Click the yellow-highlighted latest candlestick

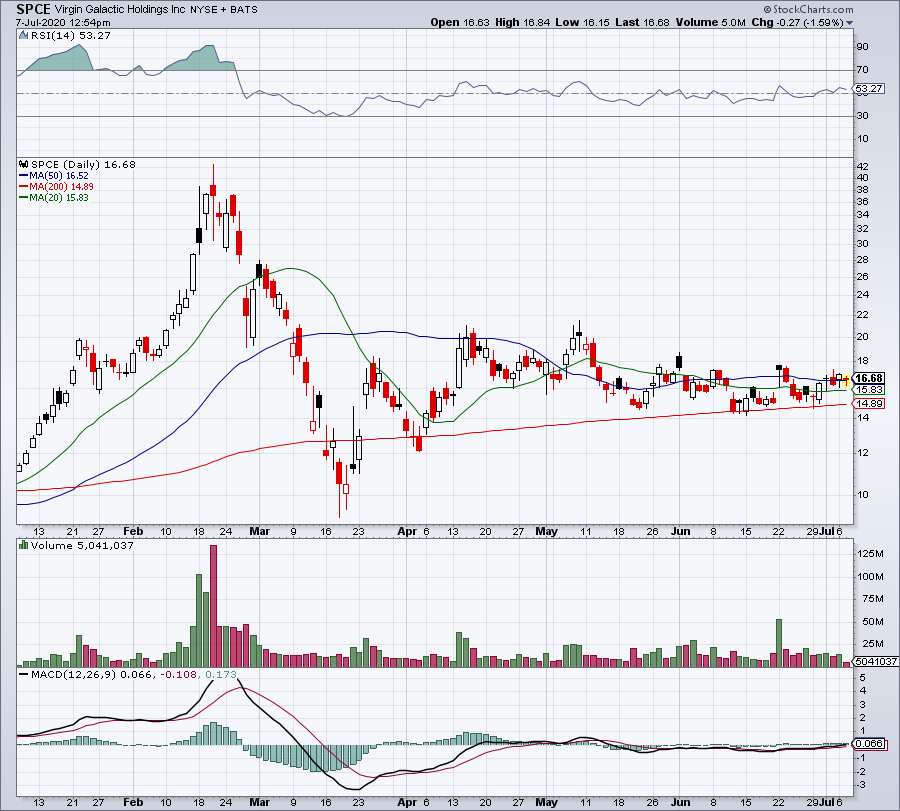pyautogui.click(x=846, y=379)
